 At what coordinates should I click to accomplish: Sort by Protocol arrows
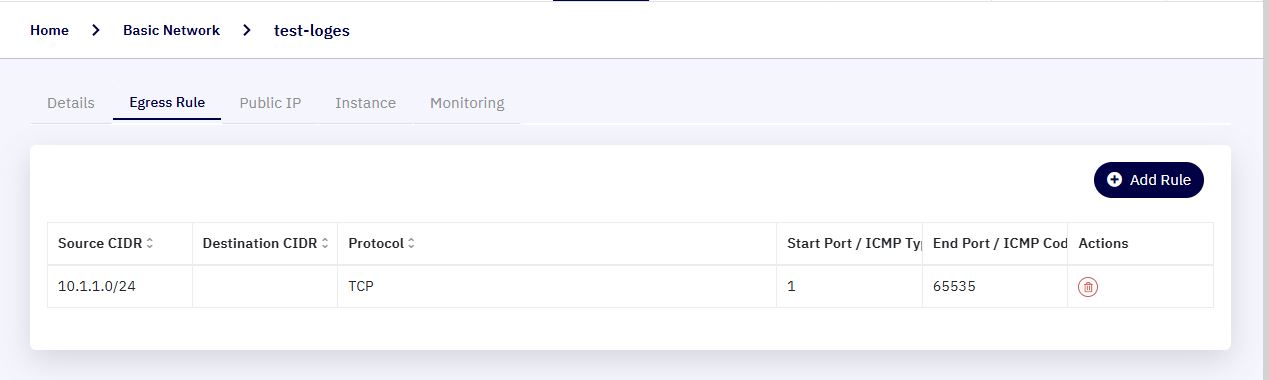[411, 243]
